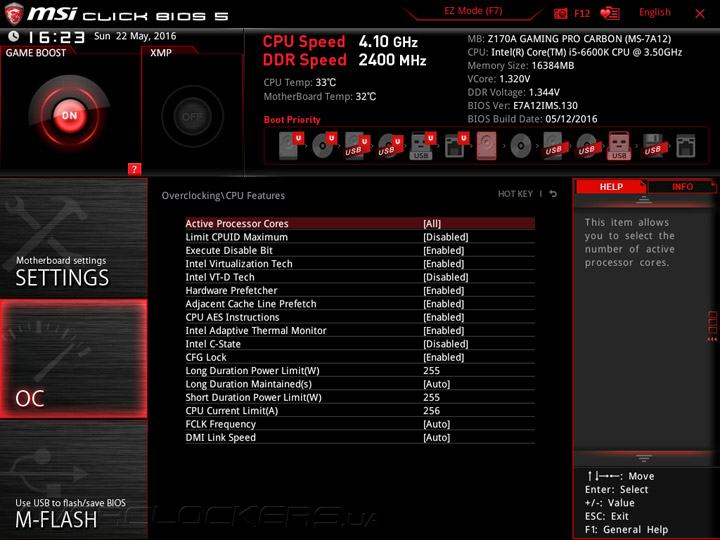Select the highlighted legacy USB key boot icon
This screenshot has height=540, width=720.
tap(619, 146)
